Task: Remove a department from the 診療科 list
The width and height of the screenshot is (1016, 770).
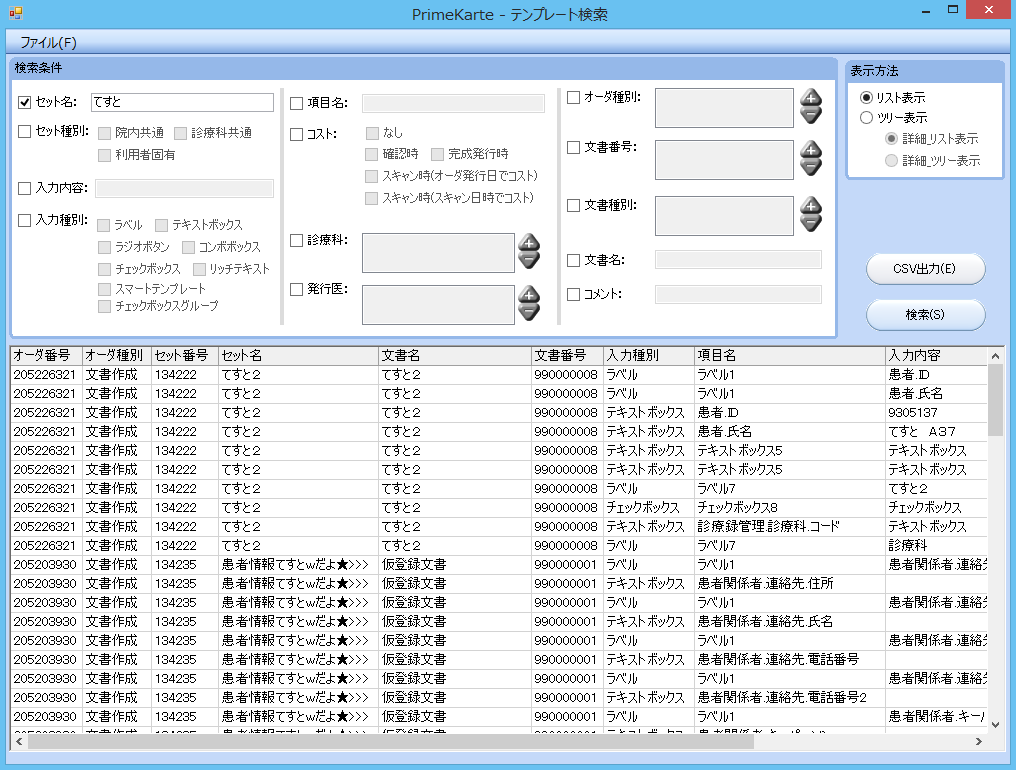Action: tap(529, 260)
